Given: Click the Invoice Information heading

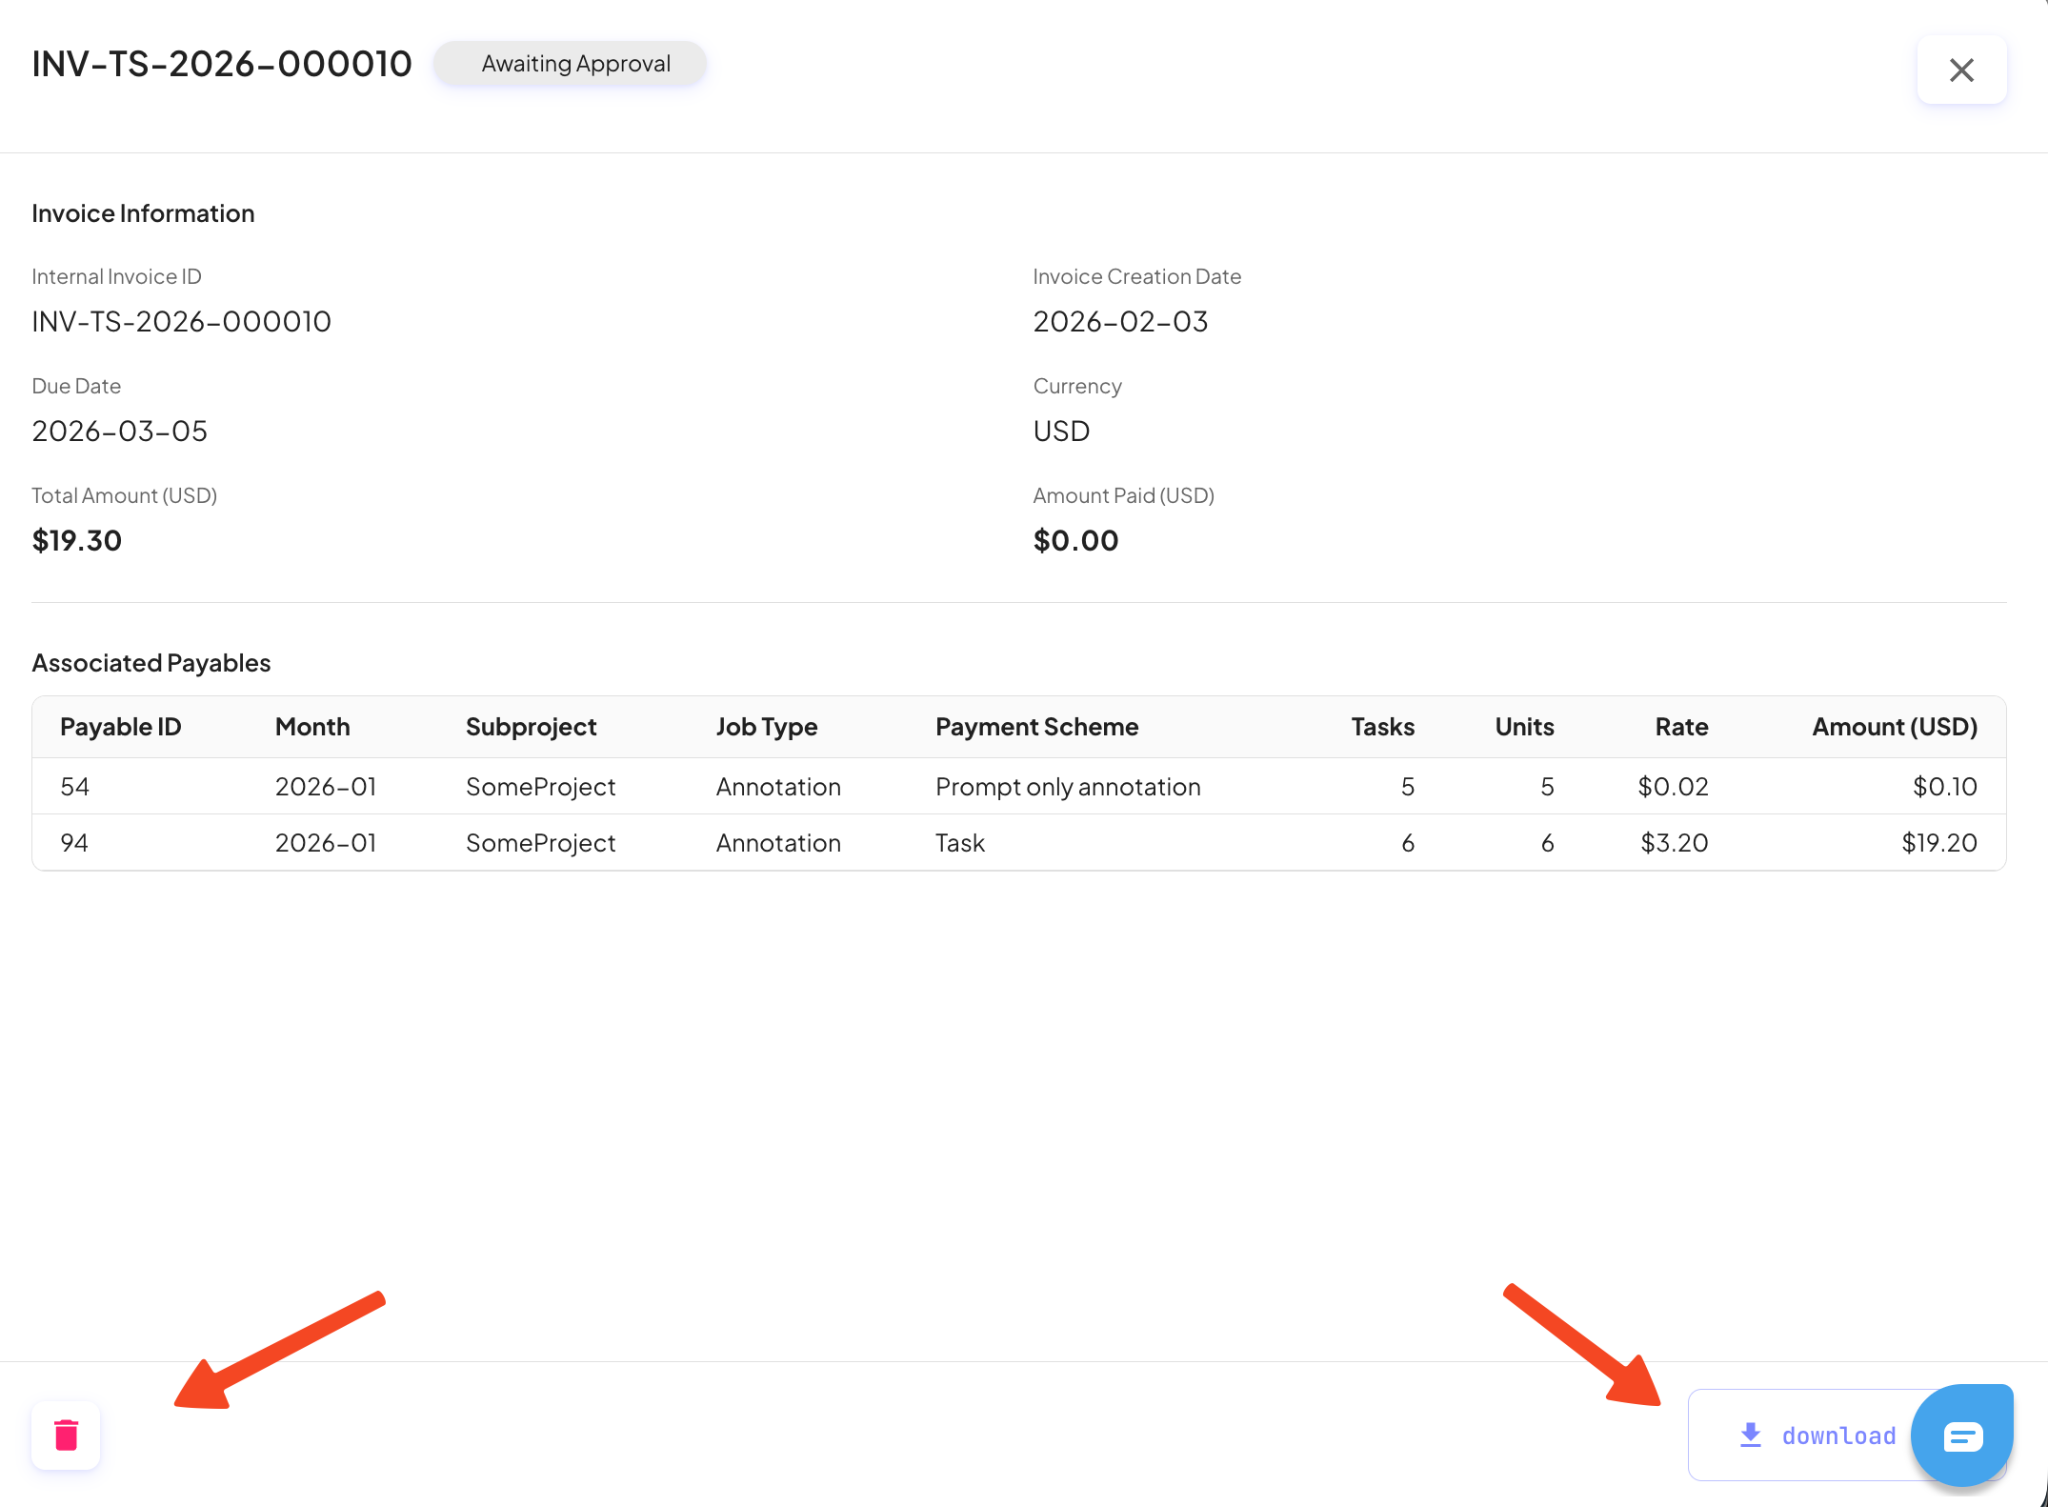Looking at the screenshot, I should [x=143, y=213].
